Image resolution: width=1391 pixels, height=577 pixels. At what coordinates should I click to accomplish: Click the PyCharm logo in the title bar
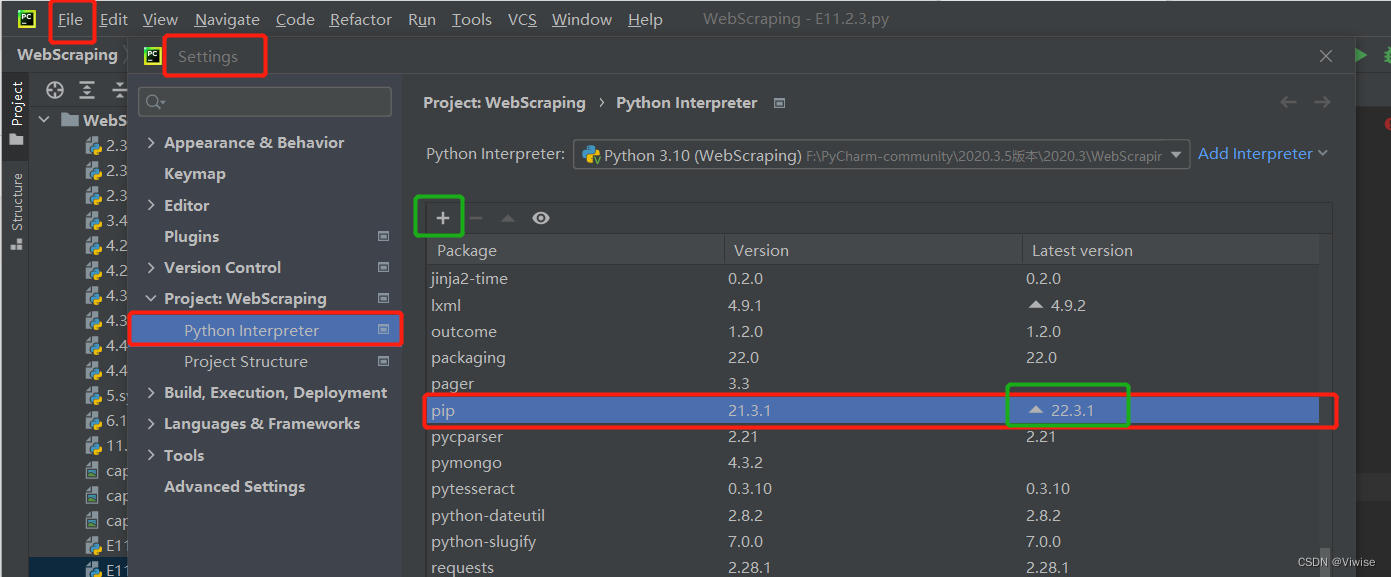27,19
